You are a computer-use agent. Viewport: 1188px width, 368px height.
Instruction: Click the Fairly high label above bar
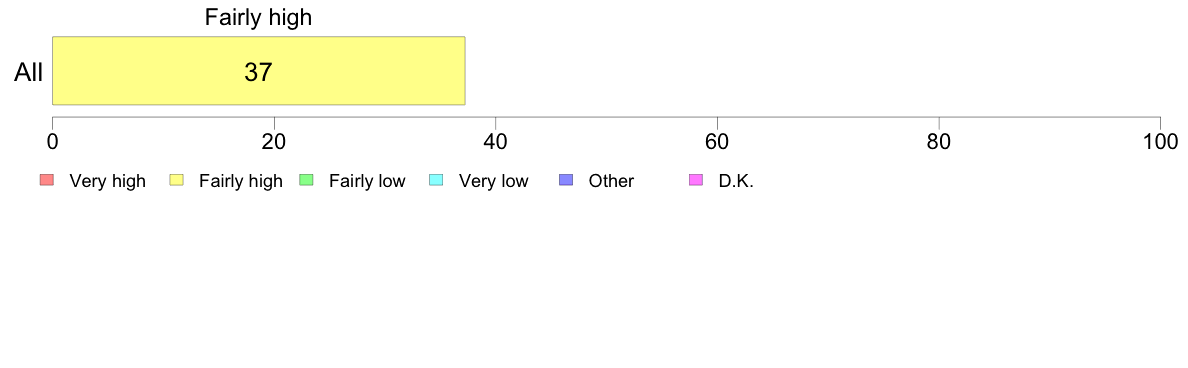click(x=258, y=17)
